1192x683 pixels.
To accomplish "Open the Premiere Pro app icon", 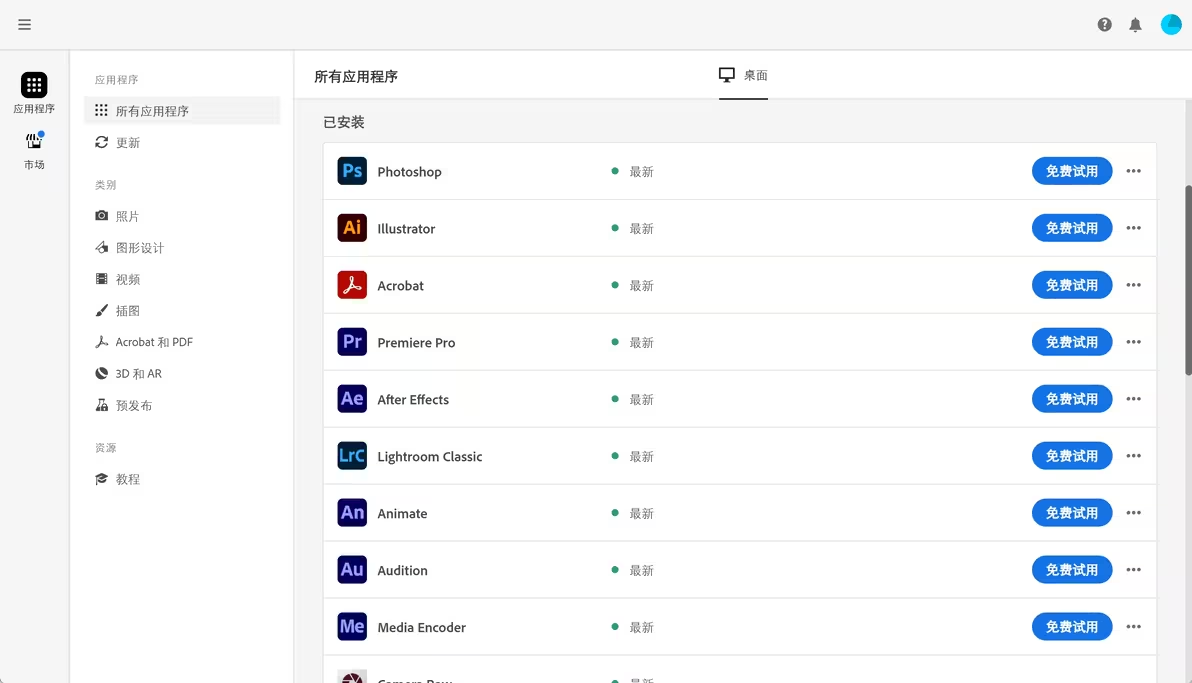I will (x=352, y=342).
